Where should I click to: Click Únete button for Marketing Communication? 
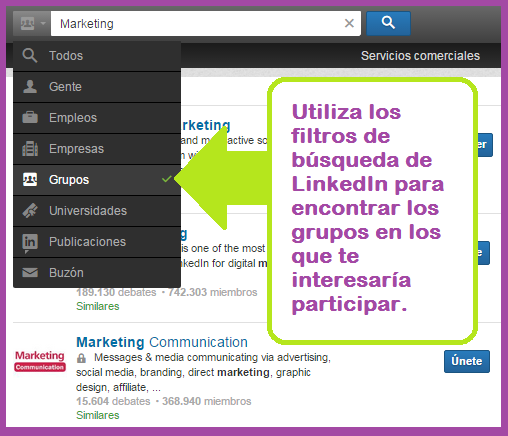(467, 361)
